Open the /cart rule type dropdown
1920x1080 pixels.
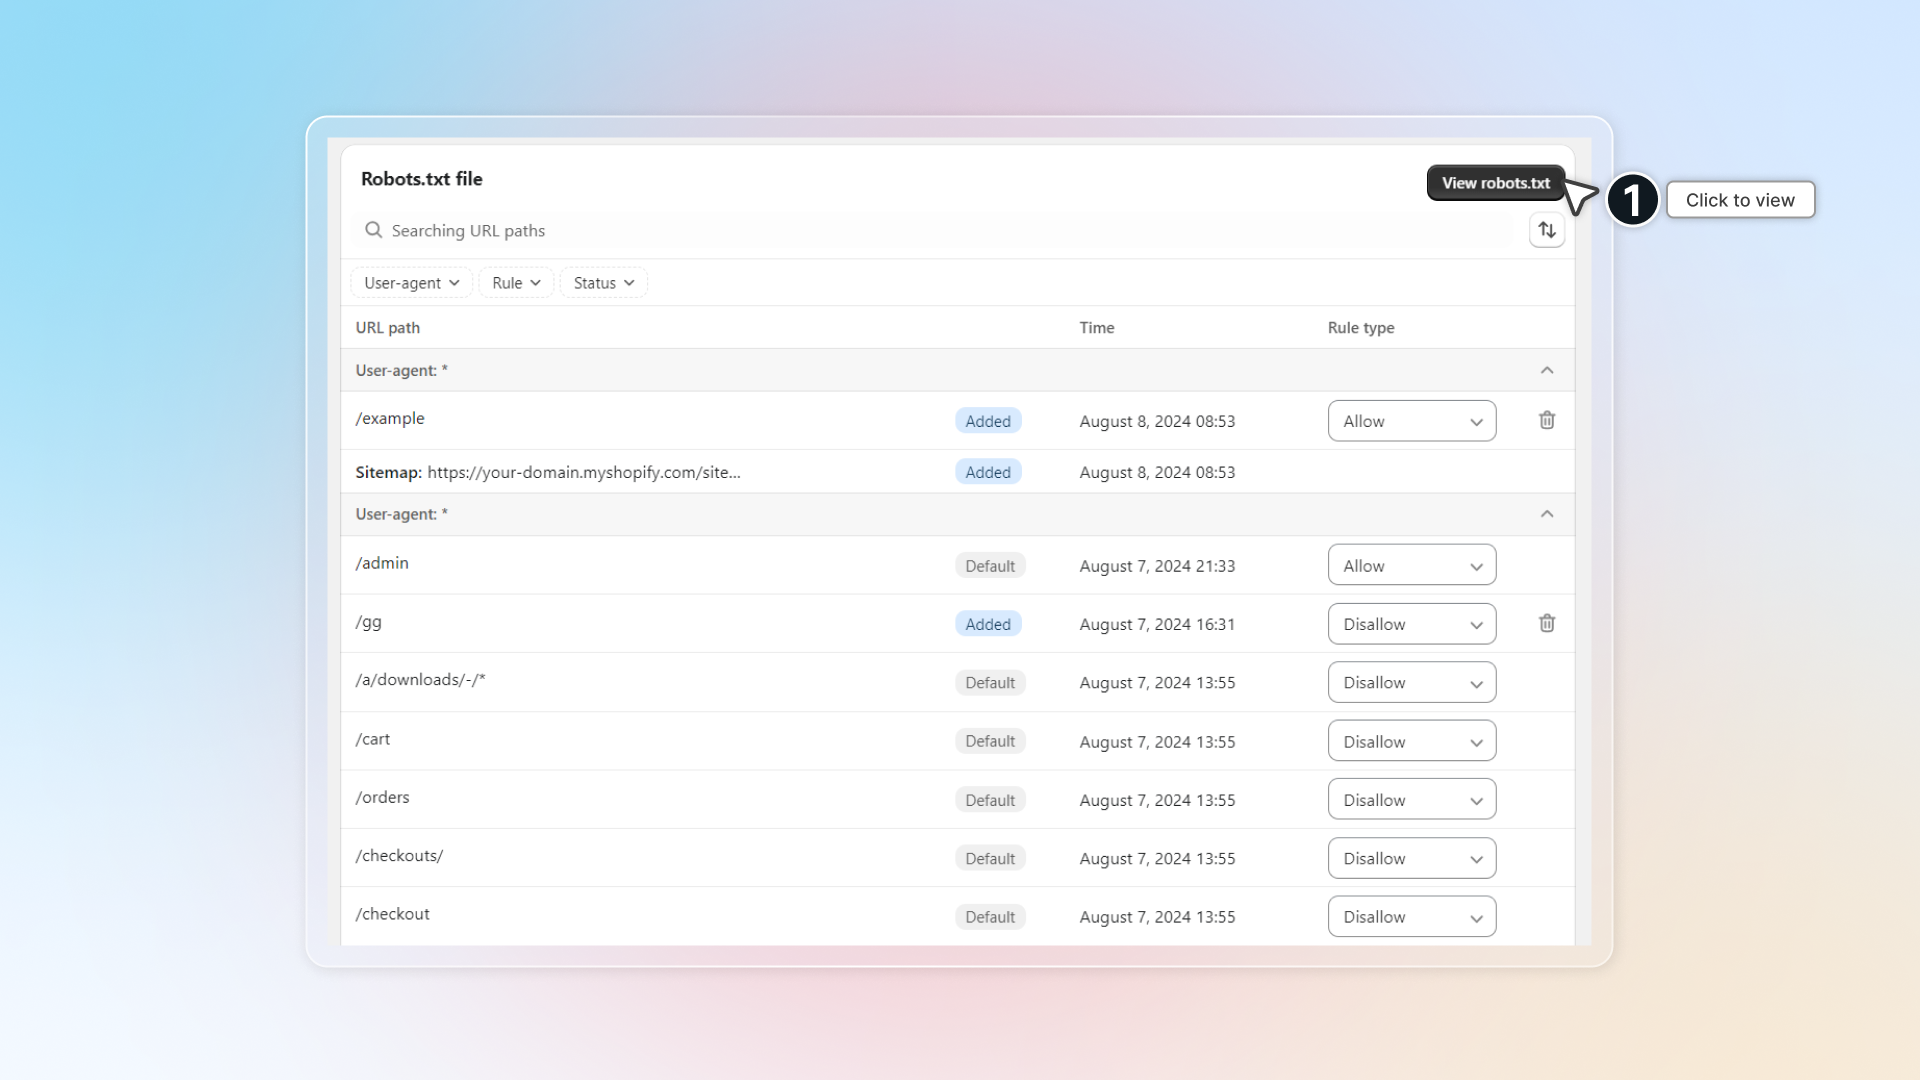click(1411, 741)
